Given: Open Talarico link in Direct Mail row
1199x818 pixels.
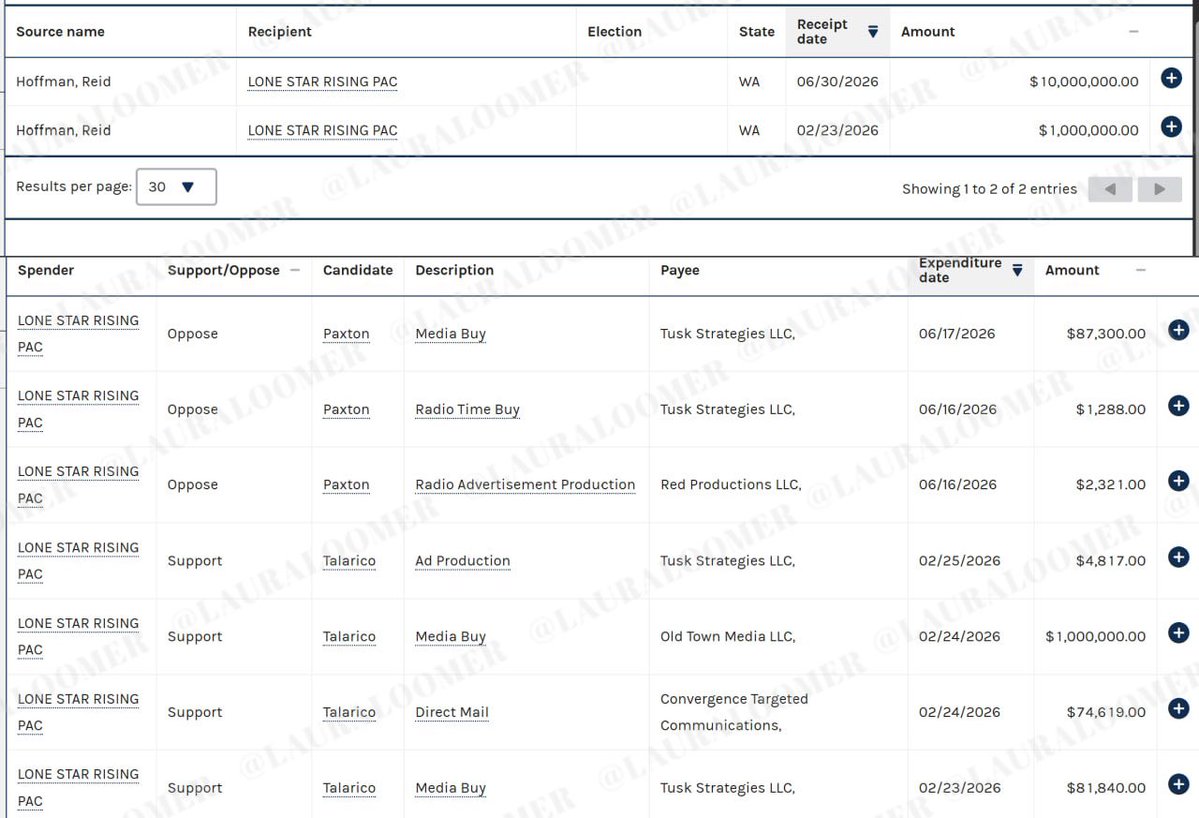Looking at the screenshot, I should coord(349,712).
